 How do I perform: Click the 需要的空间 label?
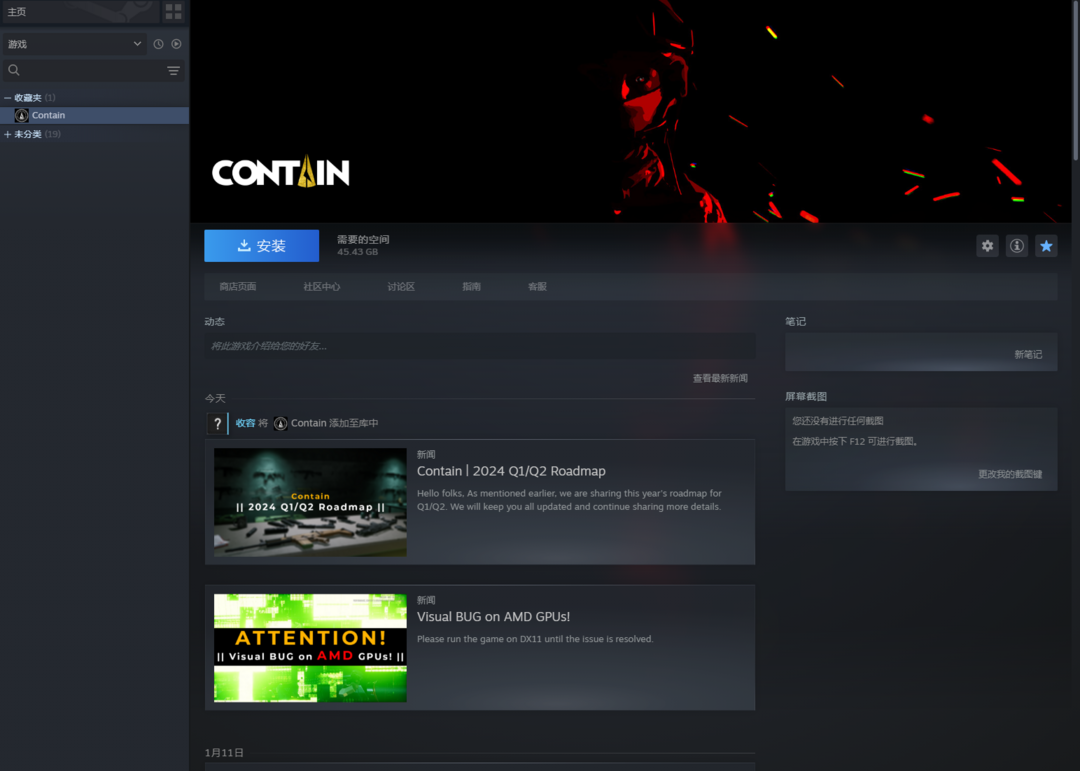[363, 240]
